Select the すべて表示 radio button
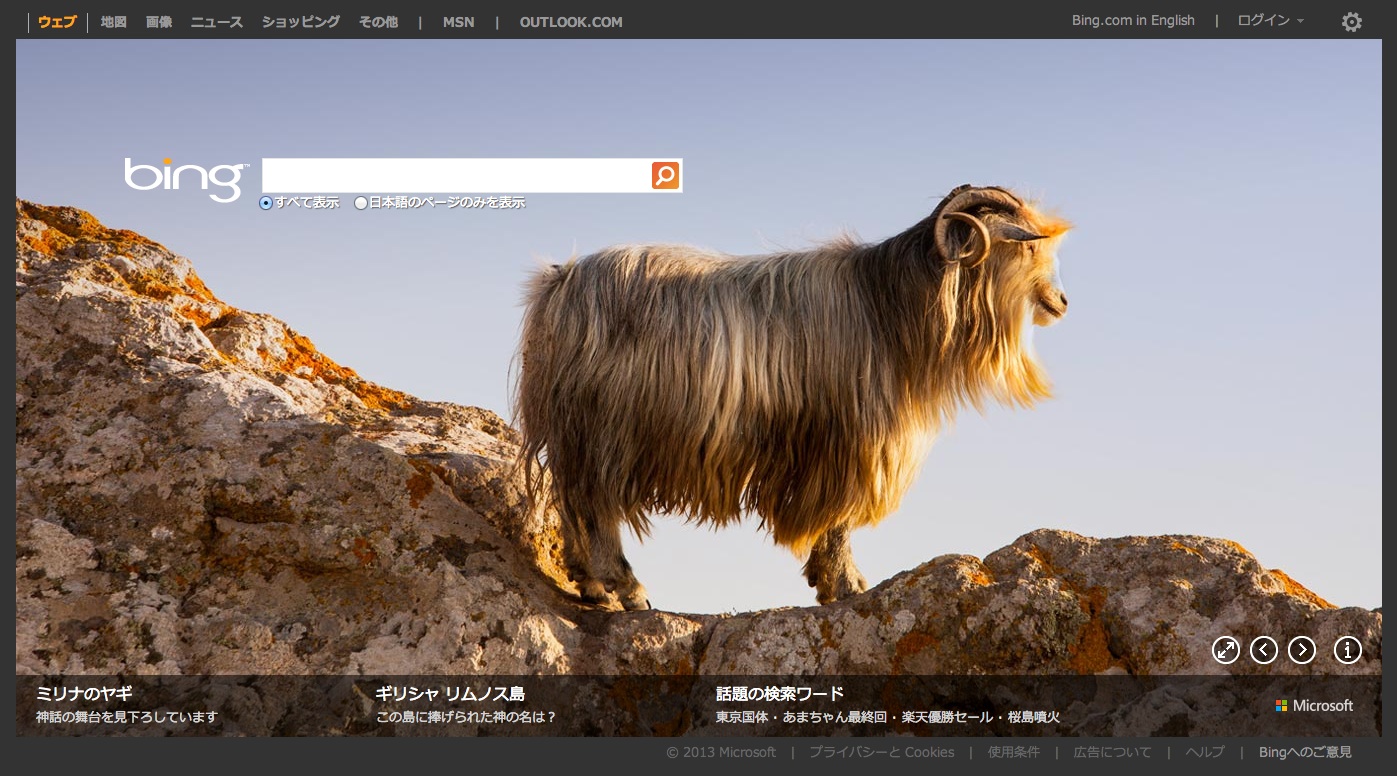Viewport: 1397px width, 776px height. click(266, 203)
